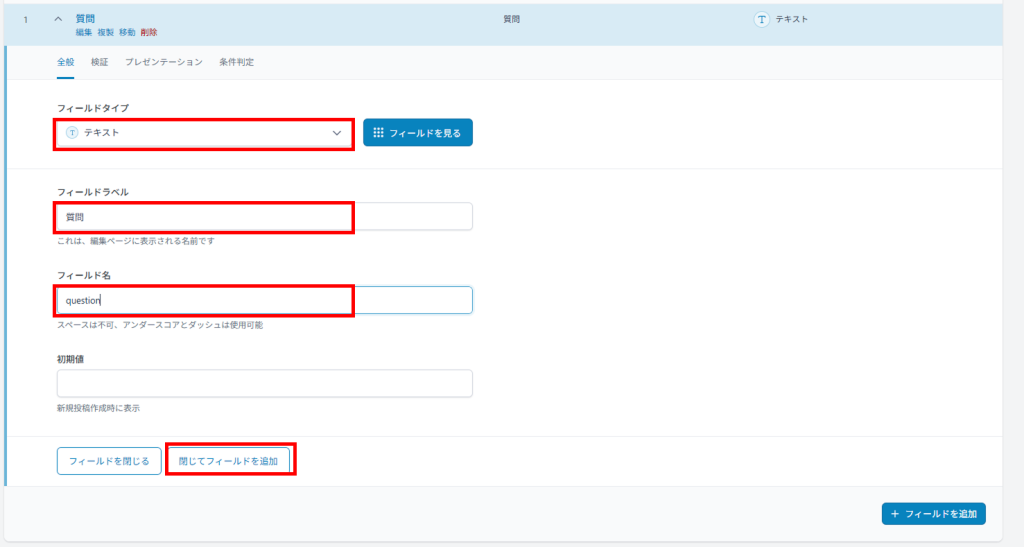Click the grid icon on フィールドを見る button
The height and width of the screenshot is (547, 1024).
(x=378, y=133)
